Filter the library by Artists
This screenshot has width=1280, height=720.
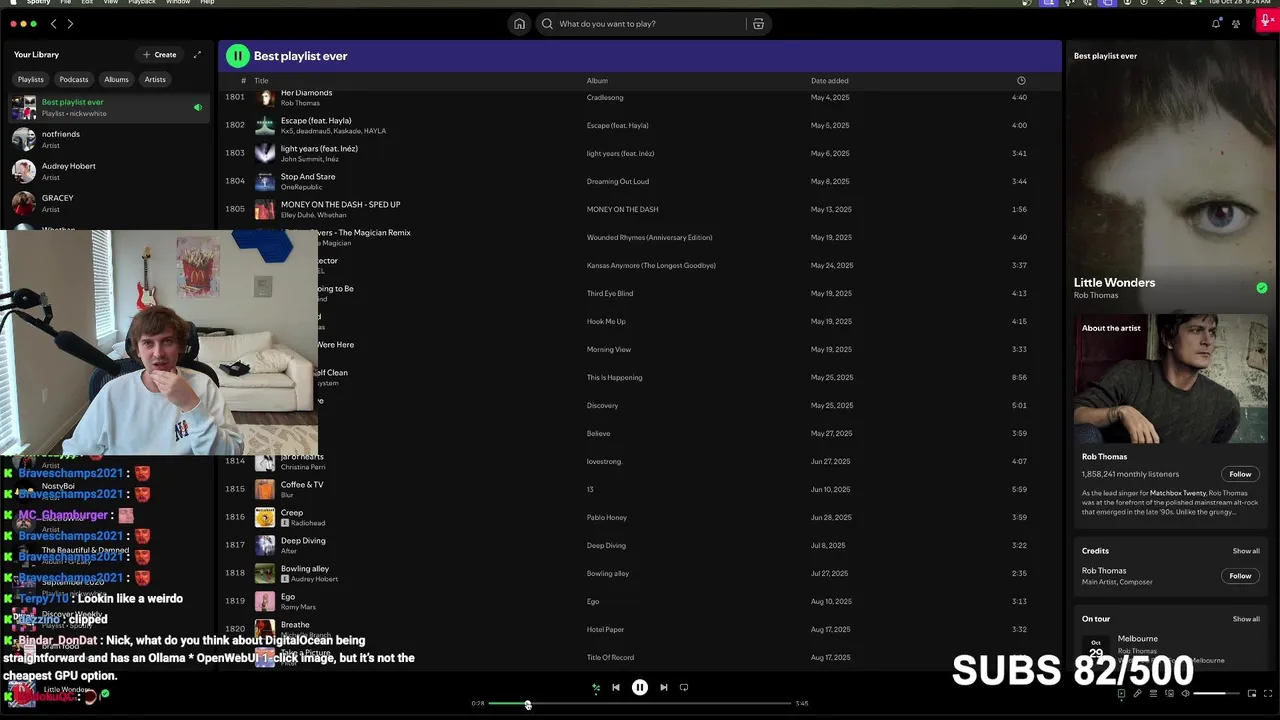pyautogui.click(x=155, y=79)
